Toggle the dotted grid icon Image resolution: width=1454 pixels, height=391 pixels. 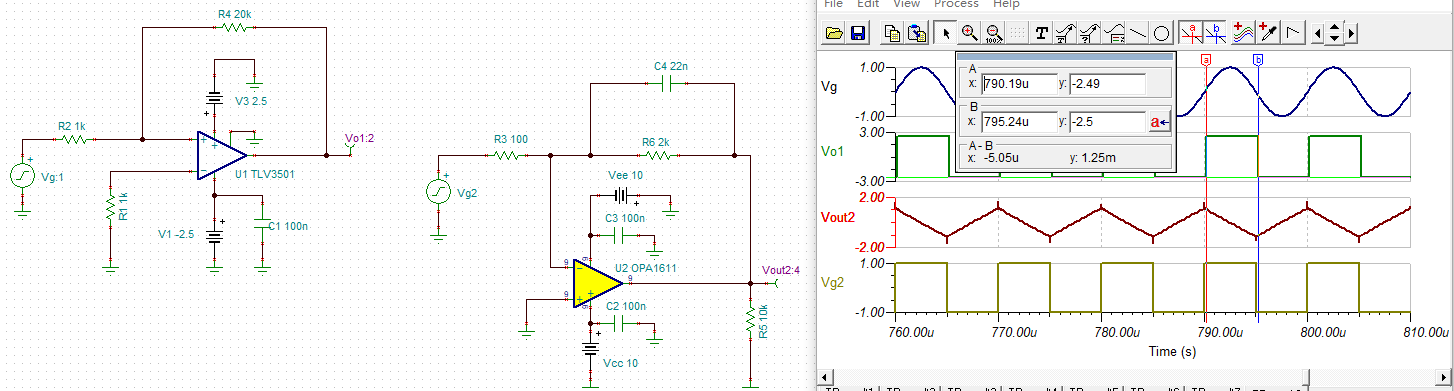[x=1016, y=33]
